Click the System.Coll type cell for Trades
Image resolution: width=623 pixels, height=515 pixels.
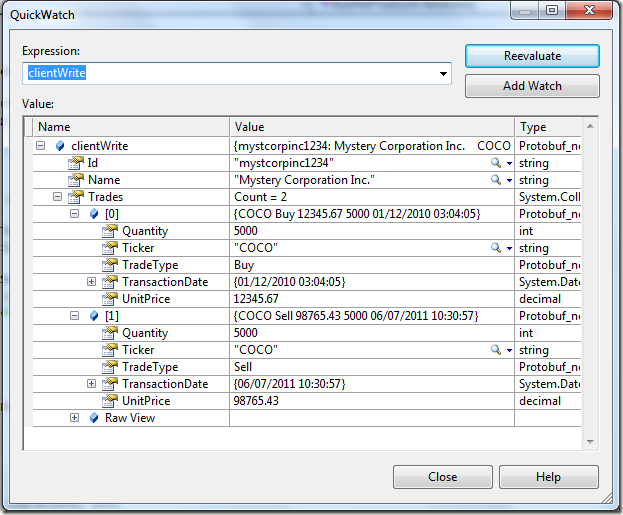coord(548,197)
